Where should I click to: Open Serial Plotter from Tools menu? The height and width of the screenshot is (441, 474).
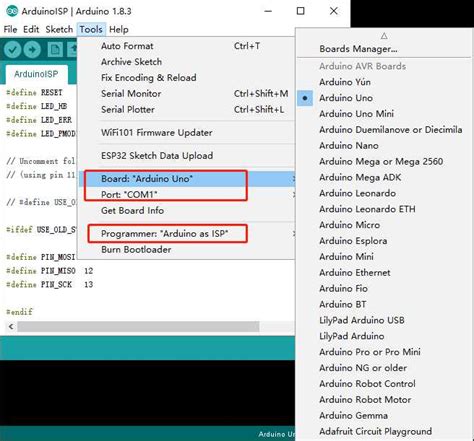(187, 109)
